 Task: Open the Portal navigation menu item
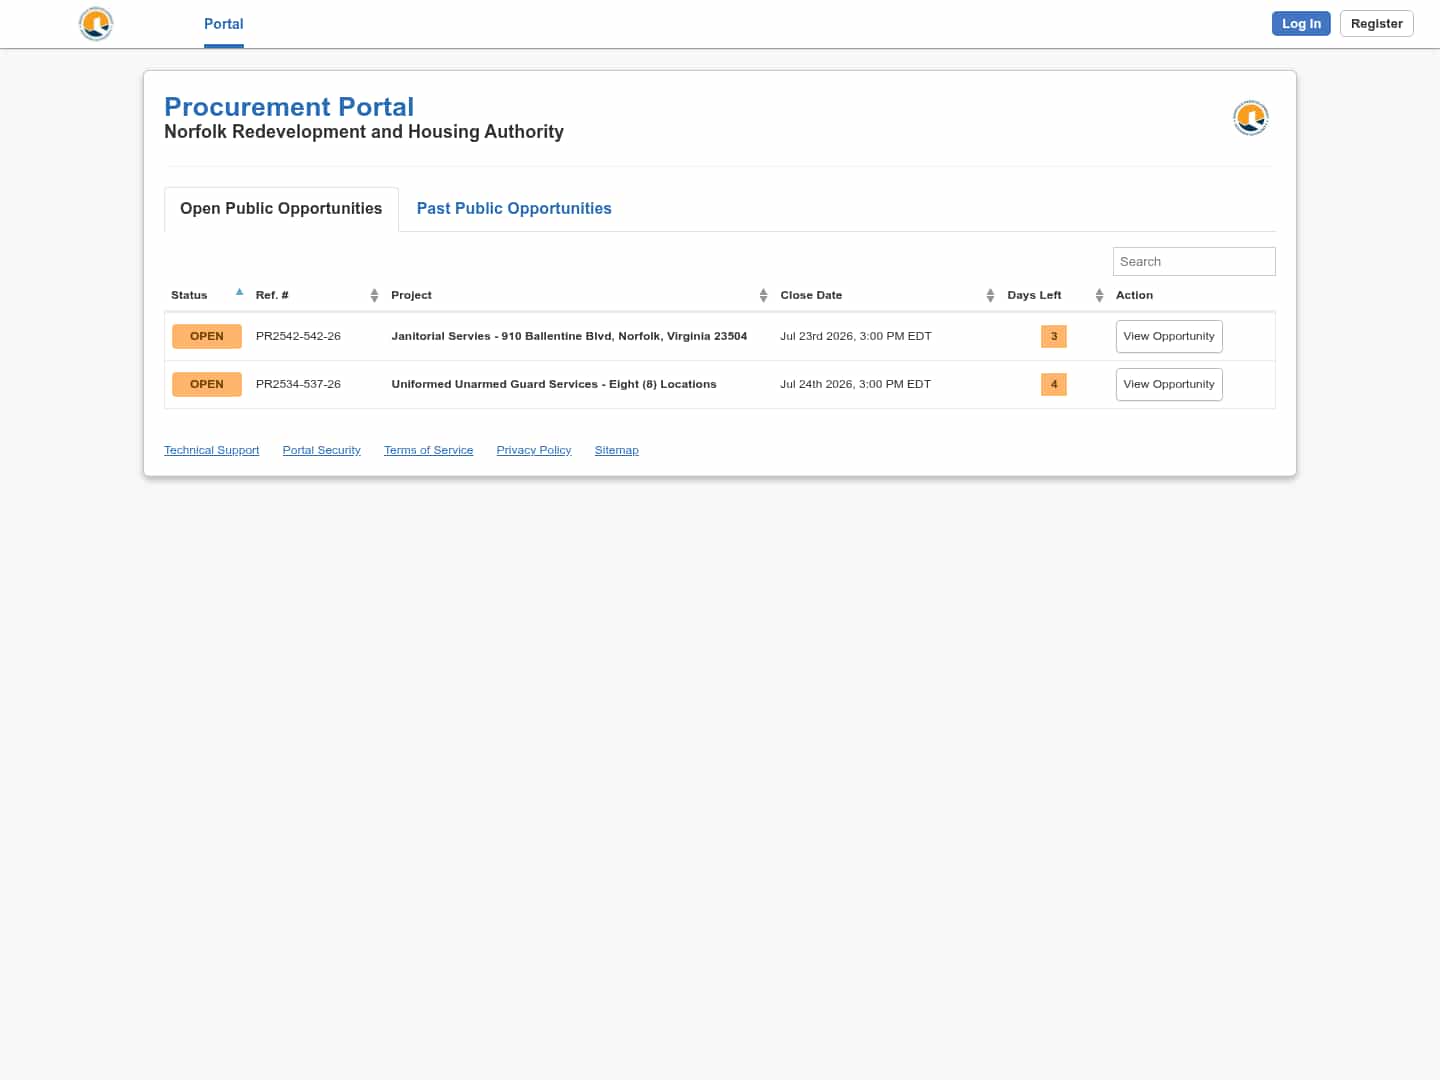[x=224, y=24]
